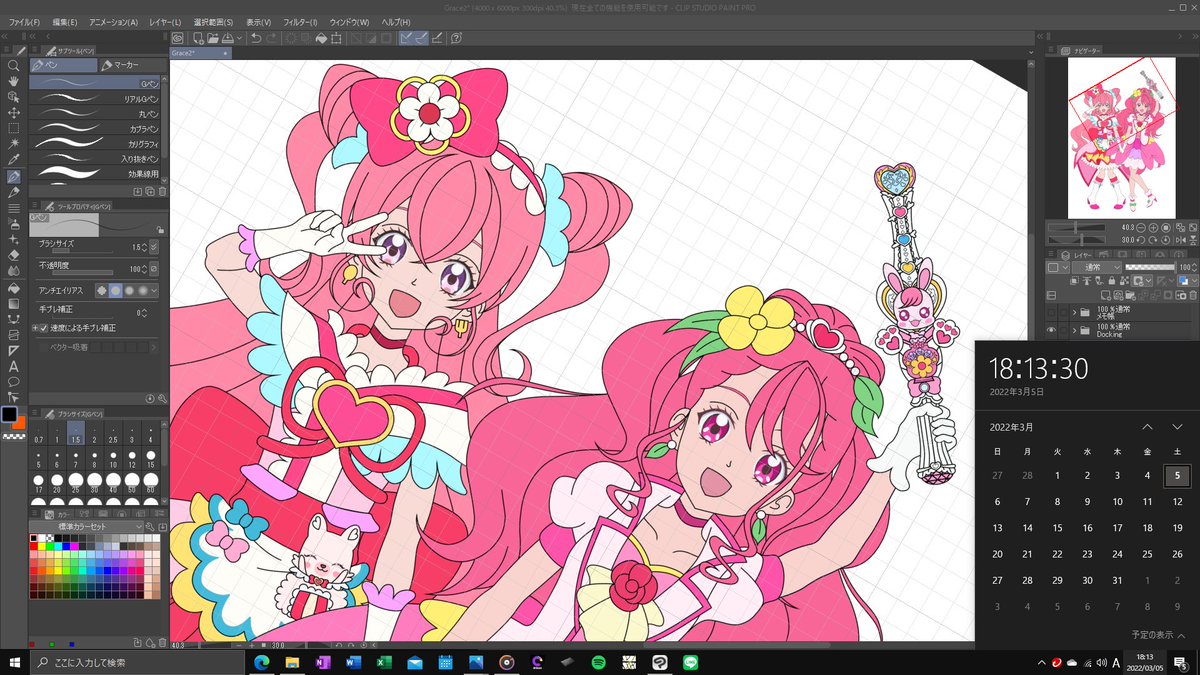
Task: Click Save icon in command bar
Action: coord(228,38)
